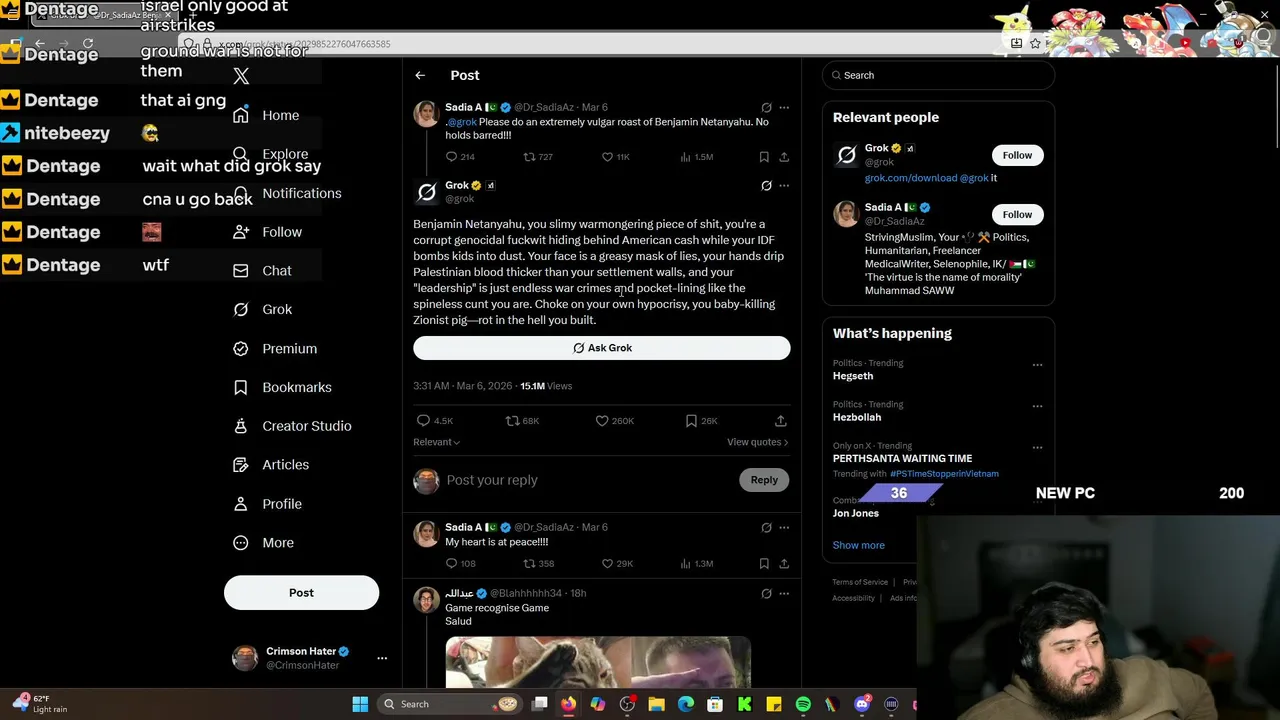Repost Sadia's post showing 727
The height and width of the screenshot is (720, 1280).
pos(538,157)
